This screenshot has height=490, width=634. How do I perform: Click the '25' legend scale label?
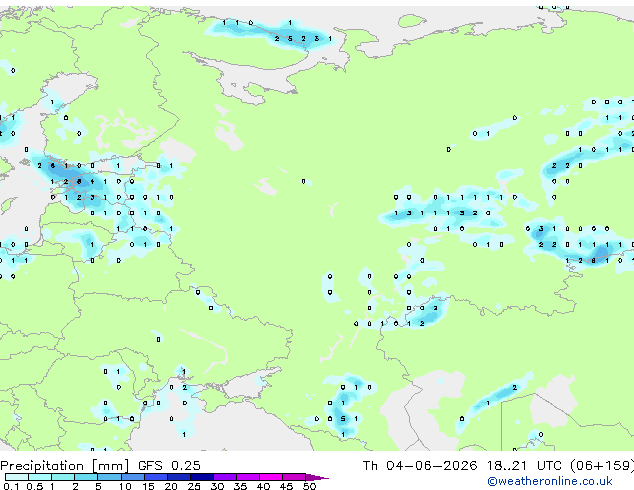pos(194,486)
